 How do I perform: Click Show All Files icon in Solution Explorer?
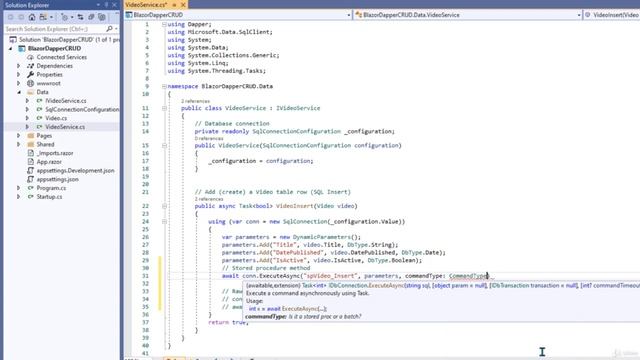[x=102, y=17]
